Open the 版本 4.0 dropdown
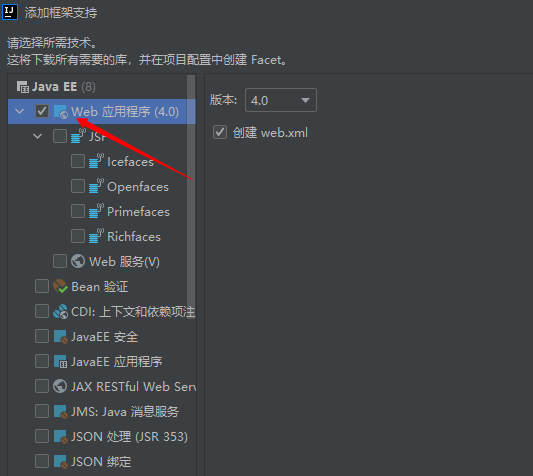 (281, 100)
